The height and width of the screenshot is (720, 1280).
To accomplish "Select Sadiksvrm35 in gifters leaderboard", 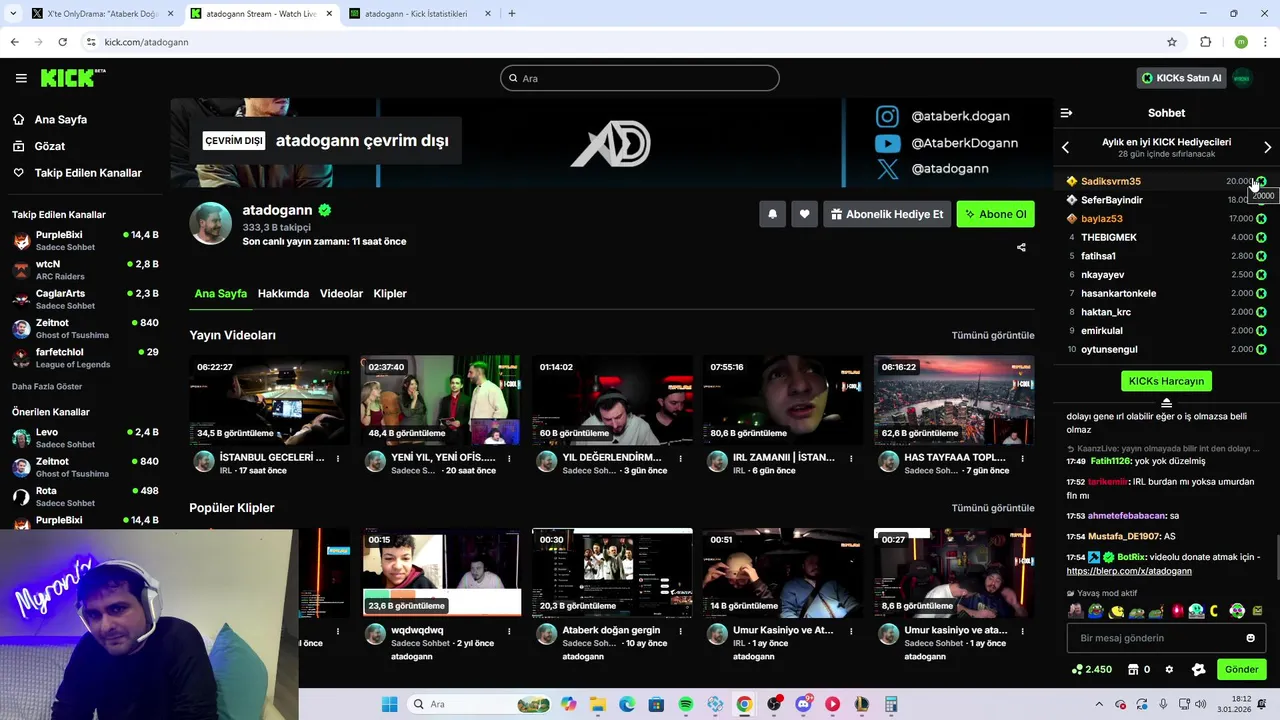I will [1166, 182].
